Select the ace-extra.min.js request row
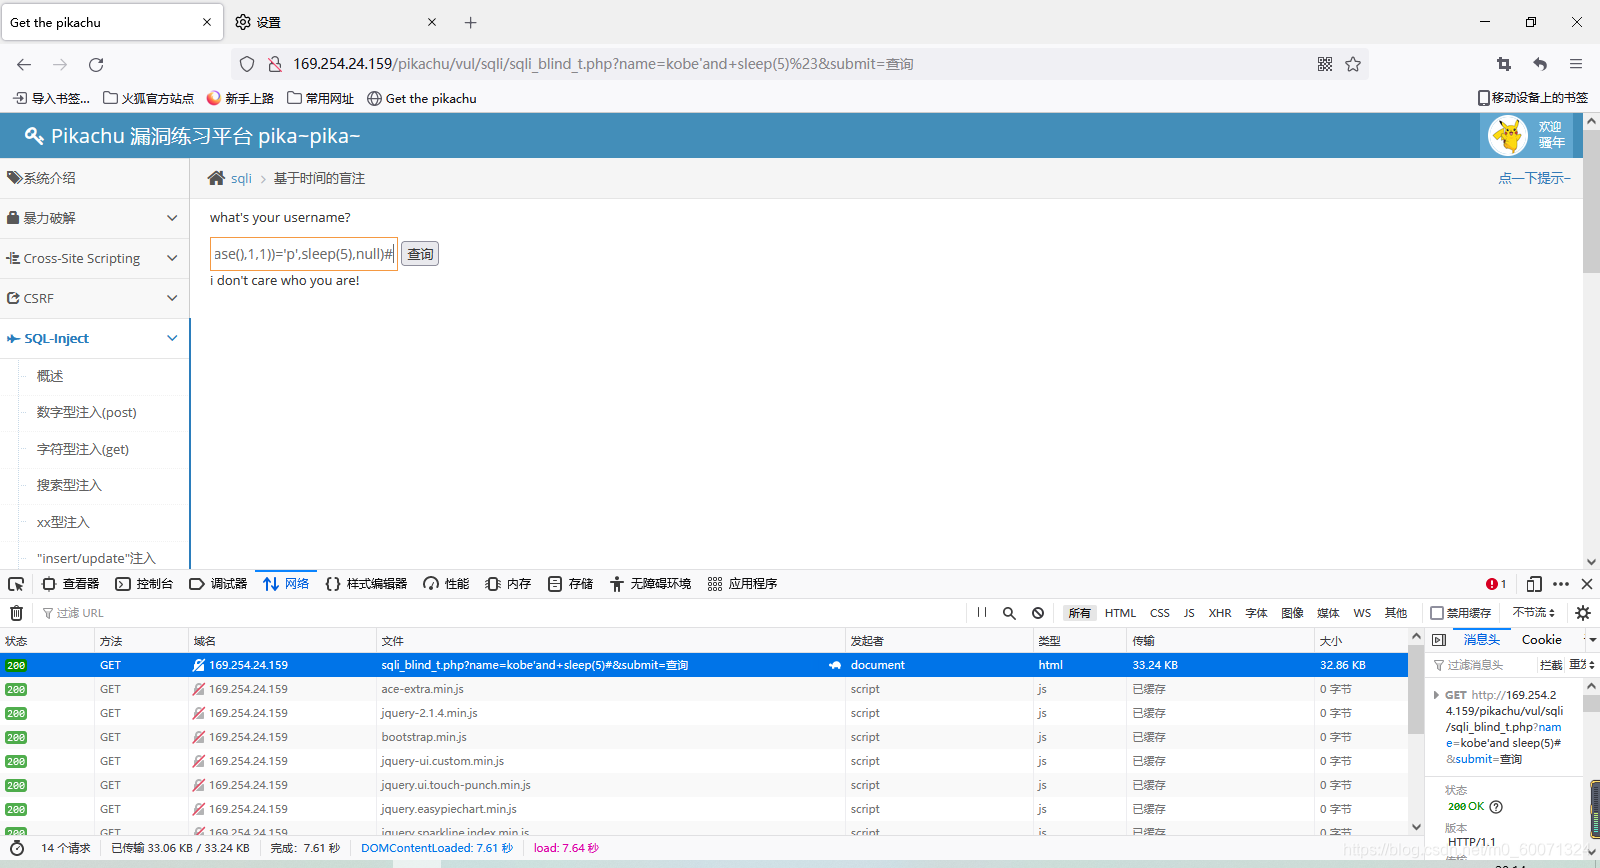This screenshot has height=868, width=1600. [x=704, y=689]
